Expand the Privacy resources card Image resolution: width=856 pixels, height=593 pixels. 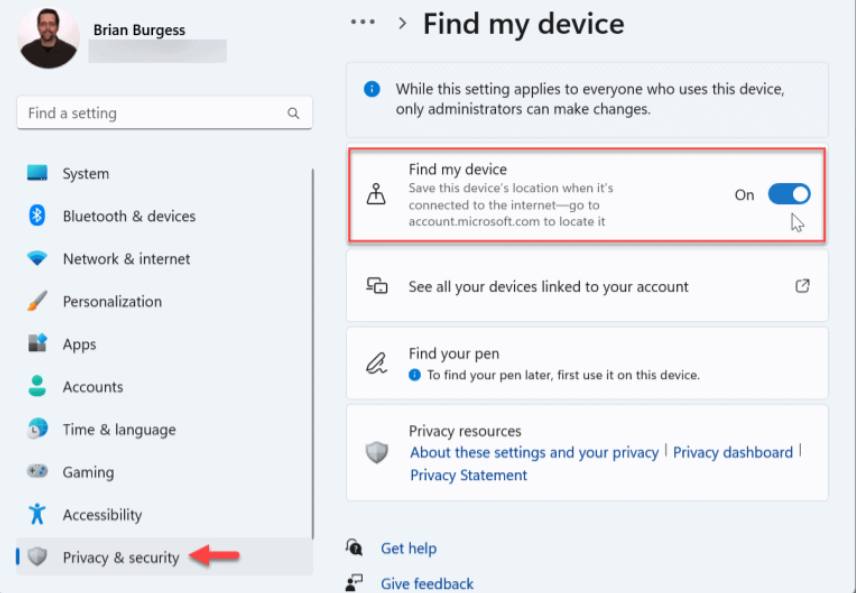point(587,452)
